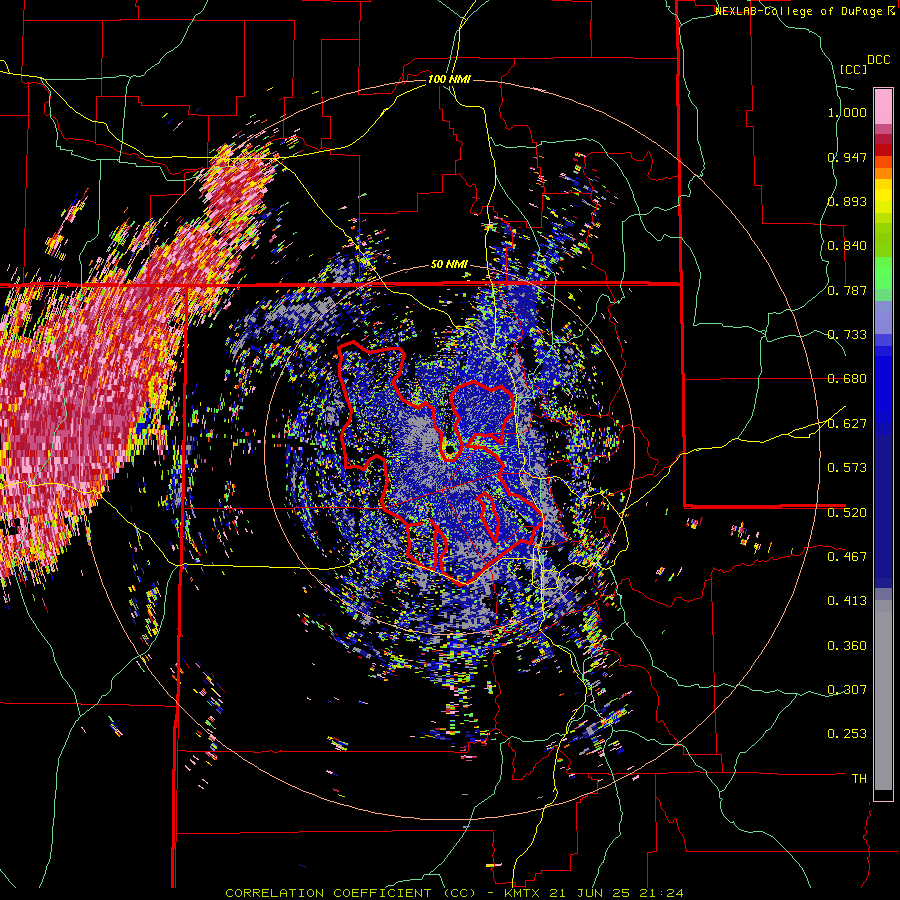900x900 pixels.
Task: Click the 0.947 scale value
Action: (847, 157)
